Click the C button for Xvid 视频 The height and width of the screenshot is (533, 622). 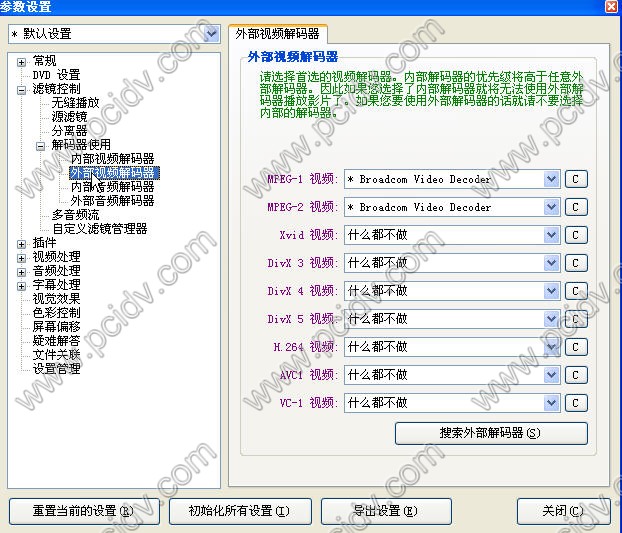pyautogui.click(x=576, y=235)
